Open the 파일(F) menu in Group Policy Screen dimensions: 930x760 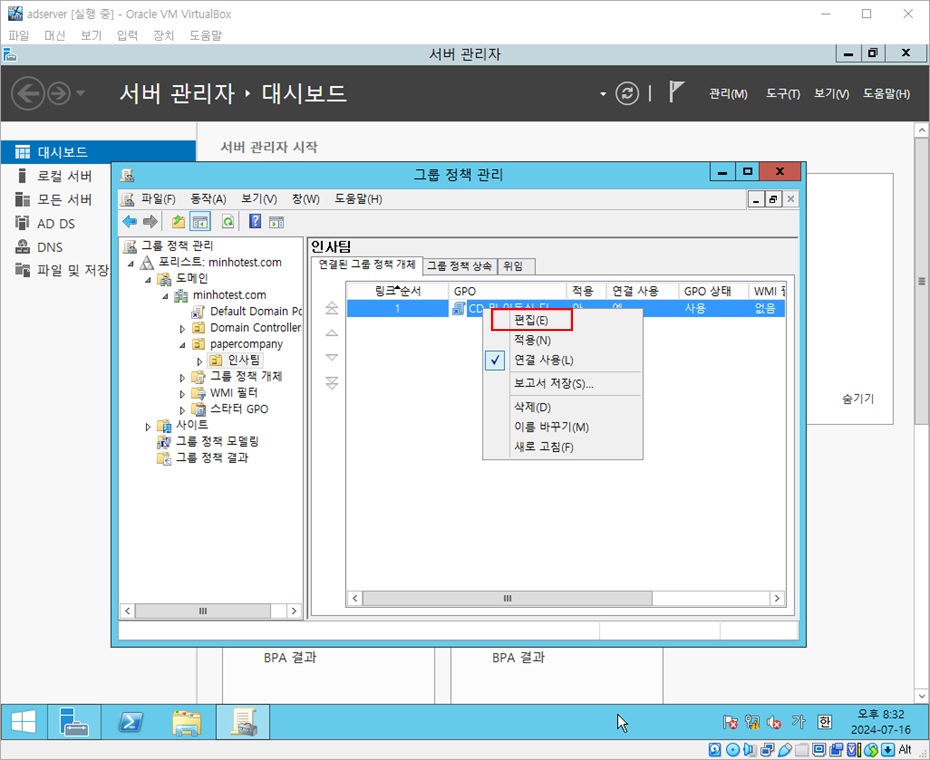tap(158, 199)
